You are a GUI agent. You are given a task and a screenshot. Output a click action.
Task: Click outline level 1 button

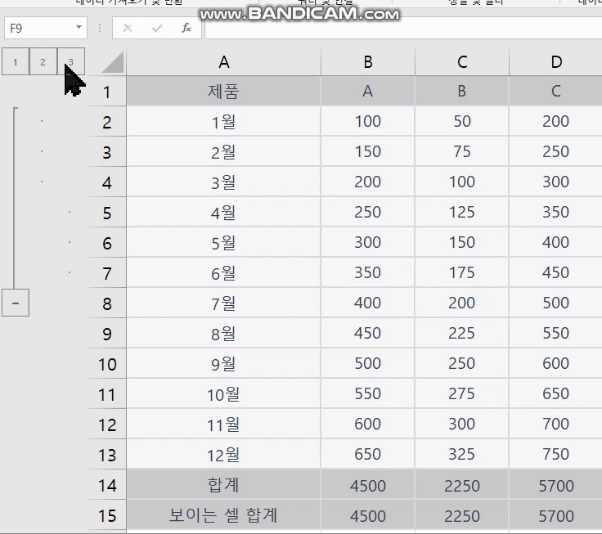15,61
